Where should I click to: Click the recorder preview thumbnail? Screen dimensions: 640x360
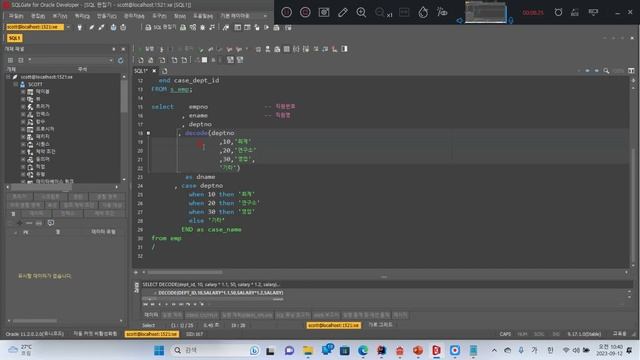click(486, 12)
